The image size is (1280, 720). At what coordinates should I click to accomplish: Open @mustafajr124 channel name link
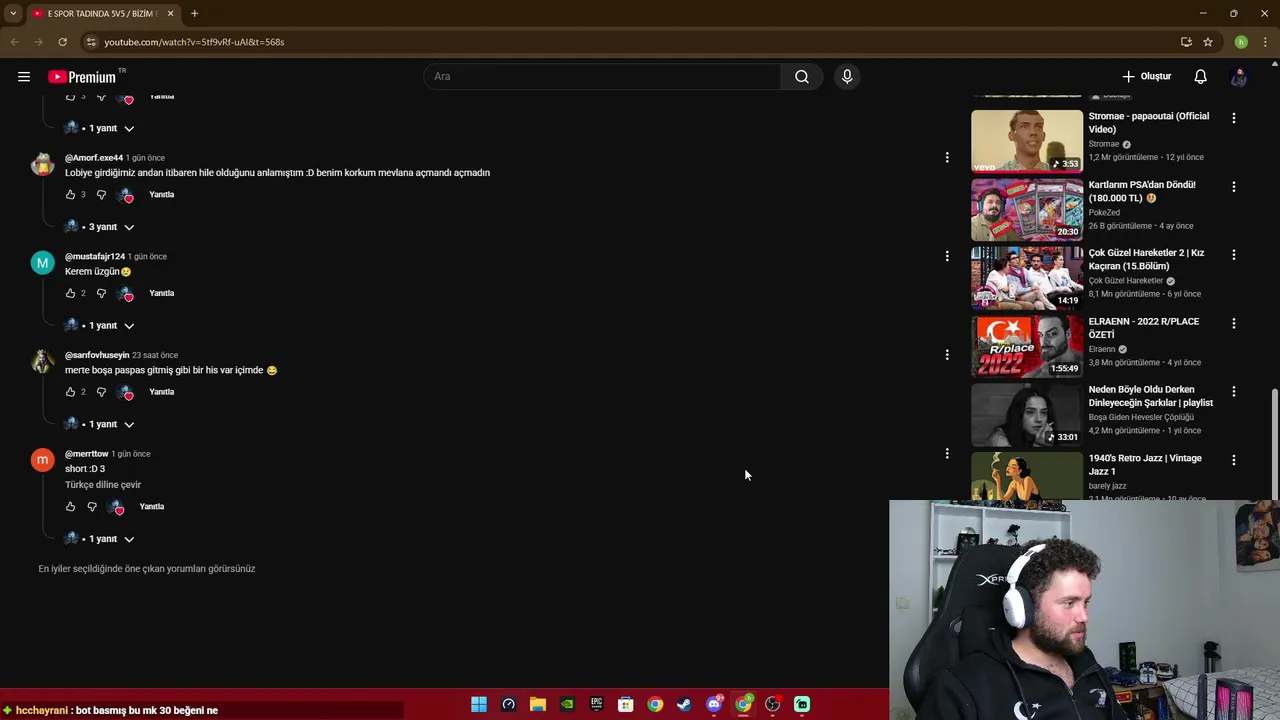95,257
